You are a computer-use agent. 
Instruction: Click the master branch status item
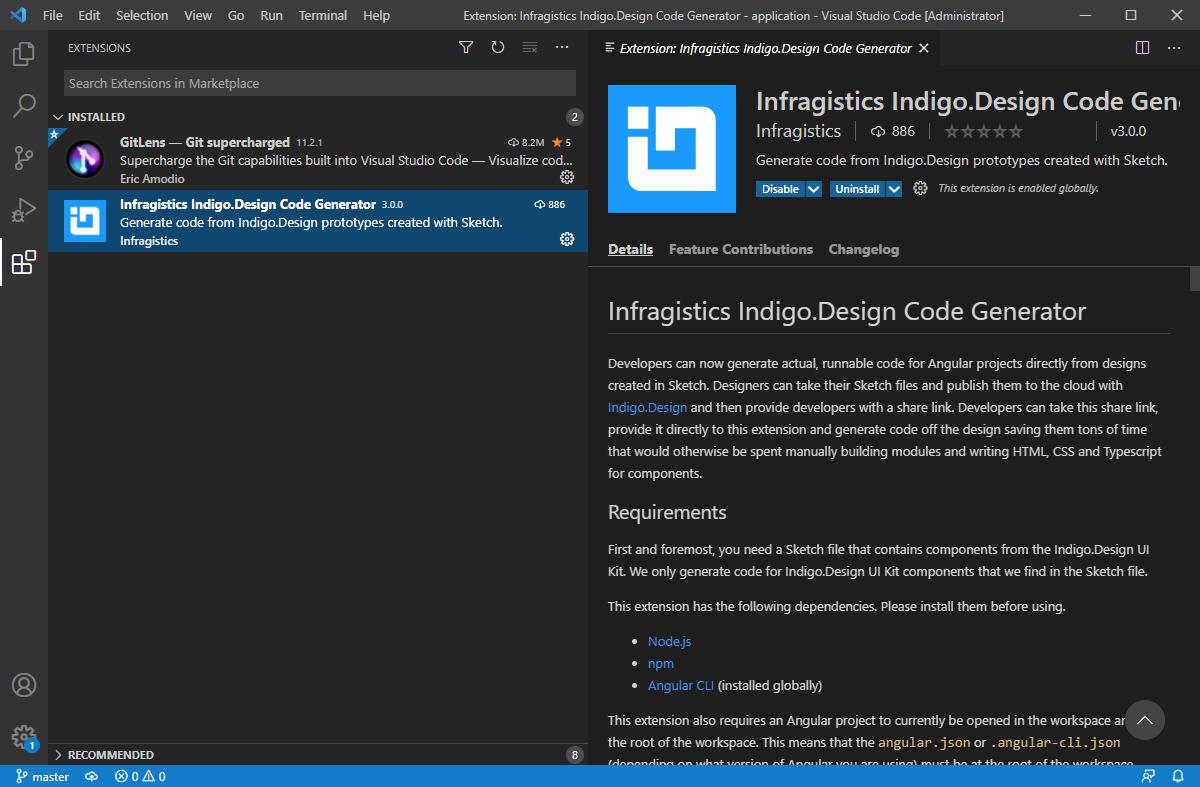pos(43,776)
